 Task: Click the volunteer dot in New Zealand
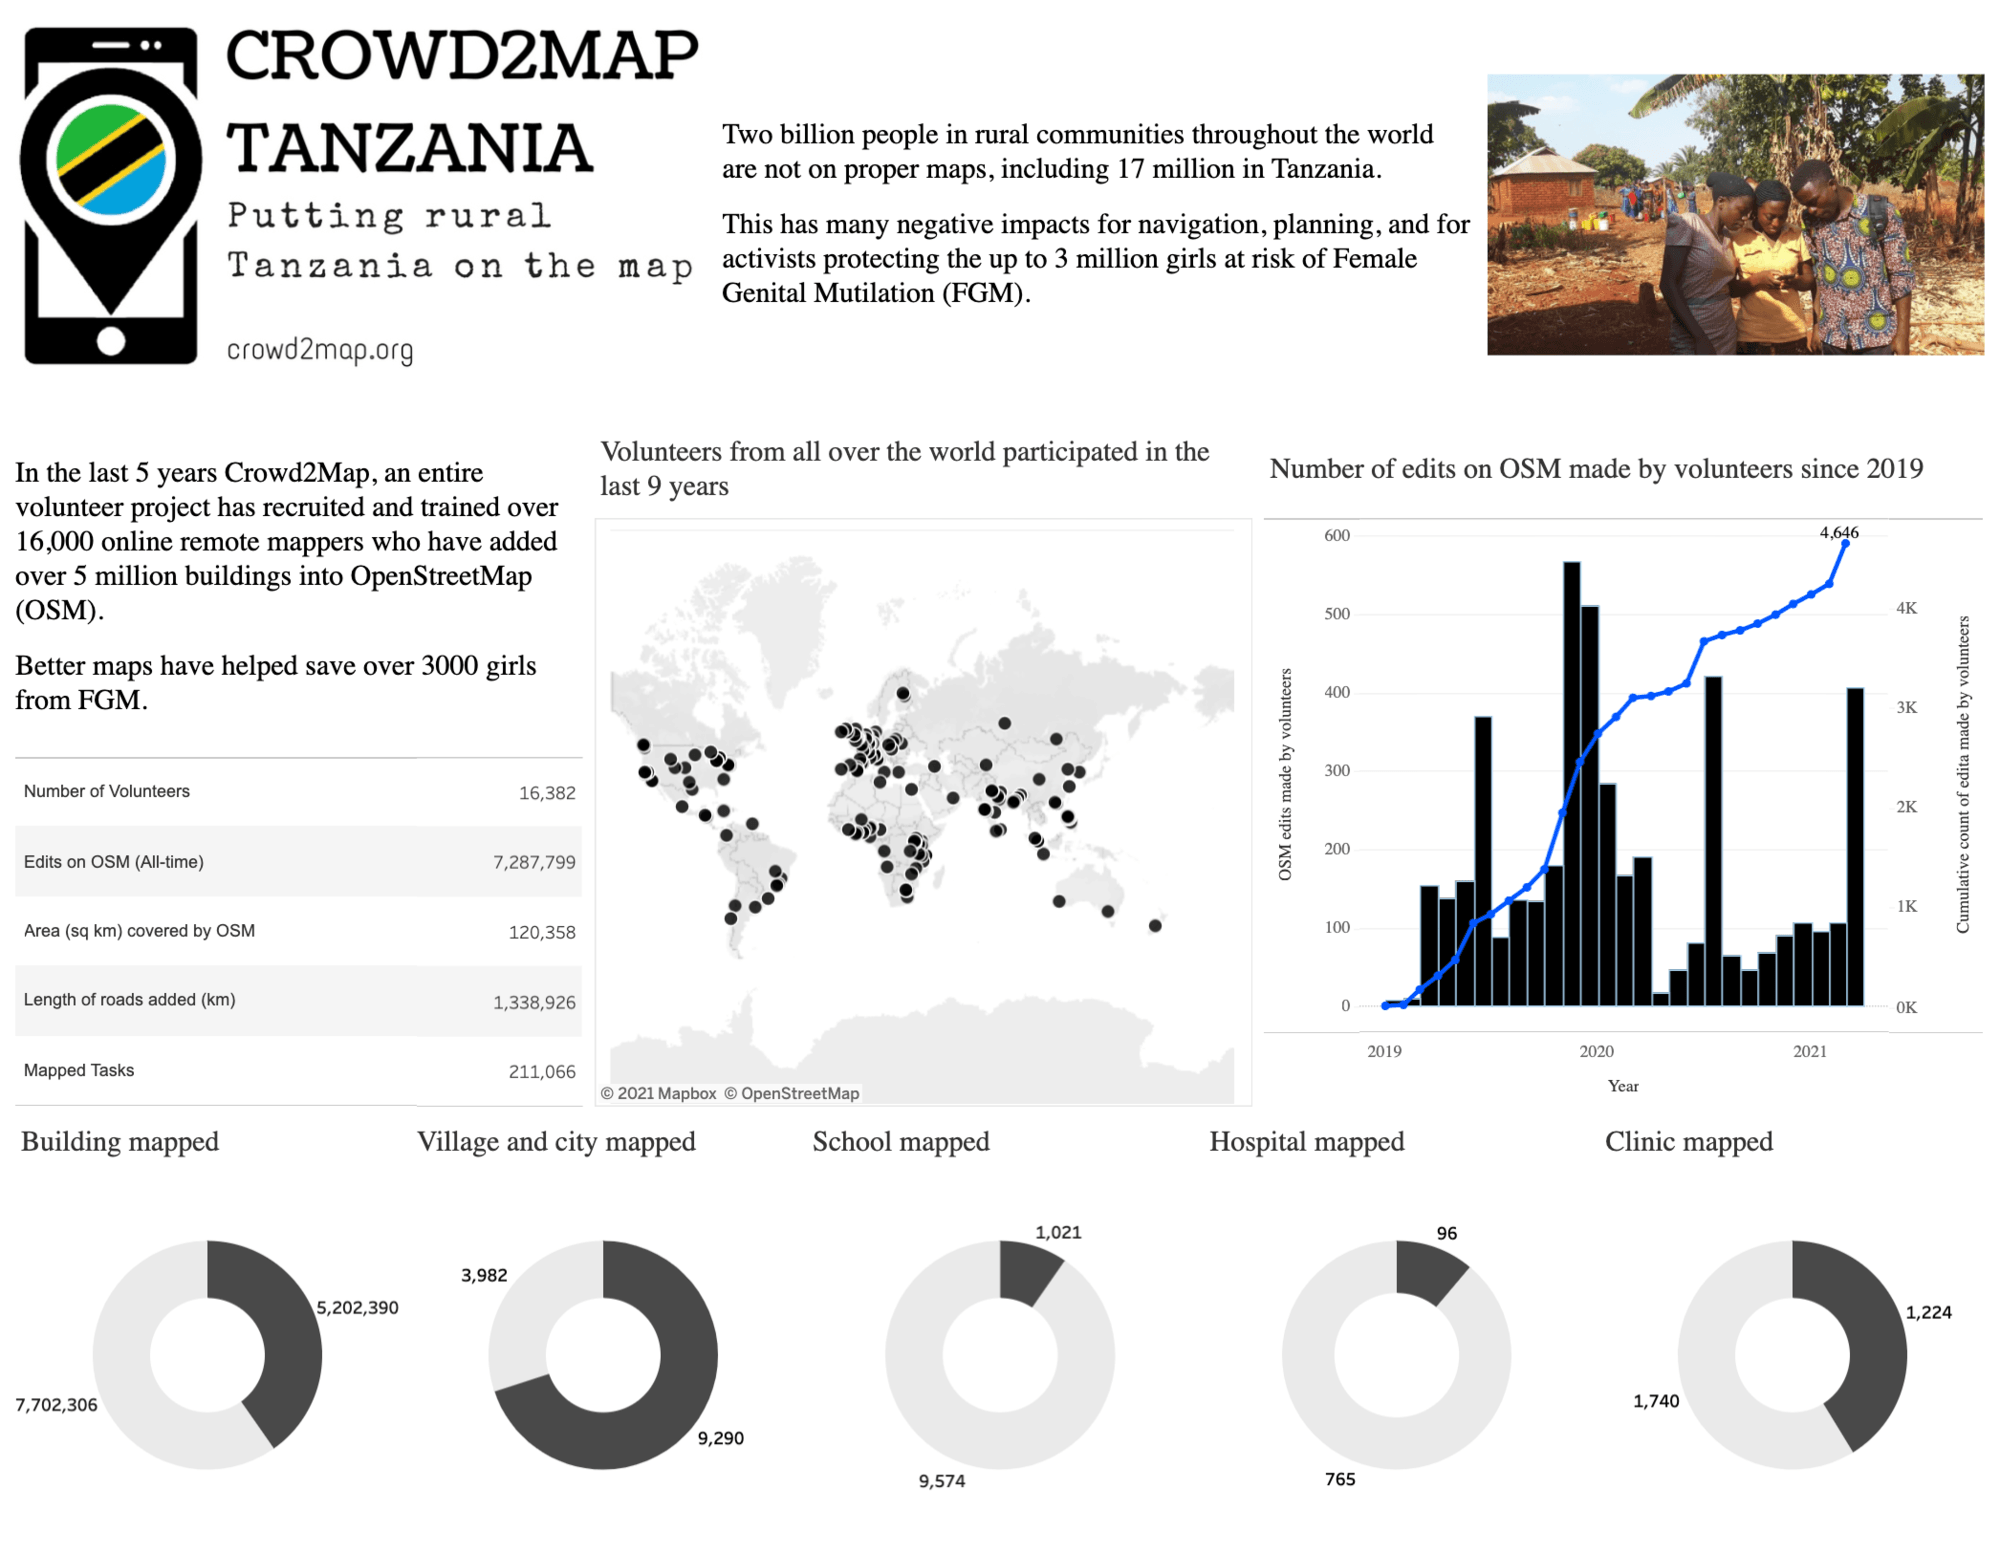[1155, 926]
